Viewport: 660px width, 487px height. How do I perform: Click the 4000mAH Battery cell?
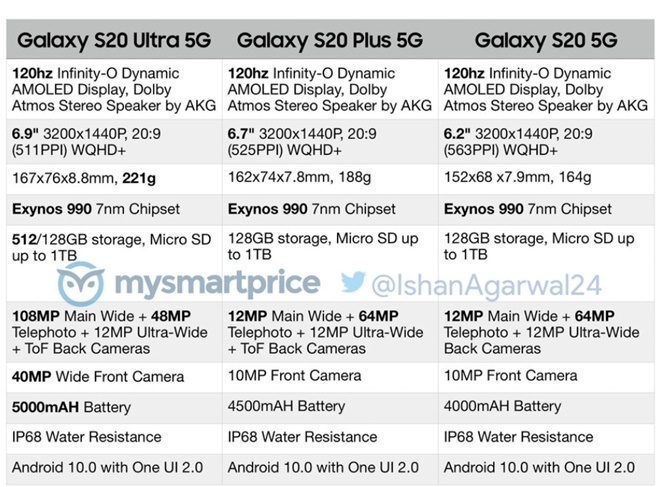click(546, 407)
